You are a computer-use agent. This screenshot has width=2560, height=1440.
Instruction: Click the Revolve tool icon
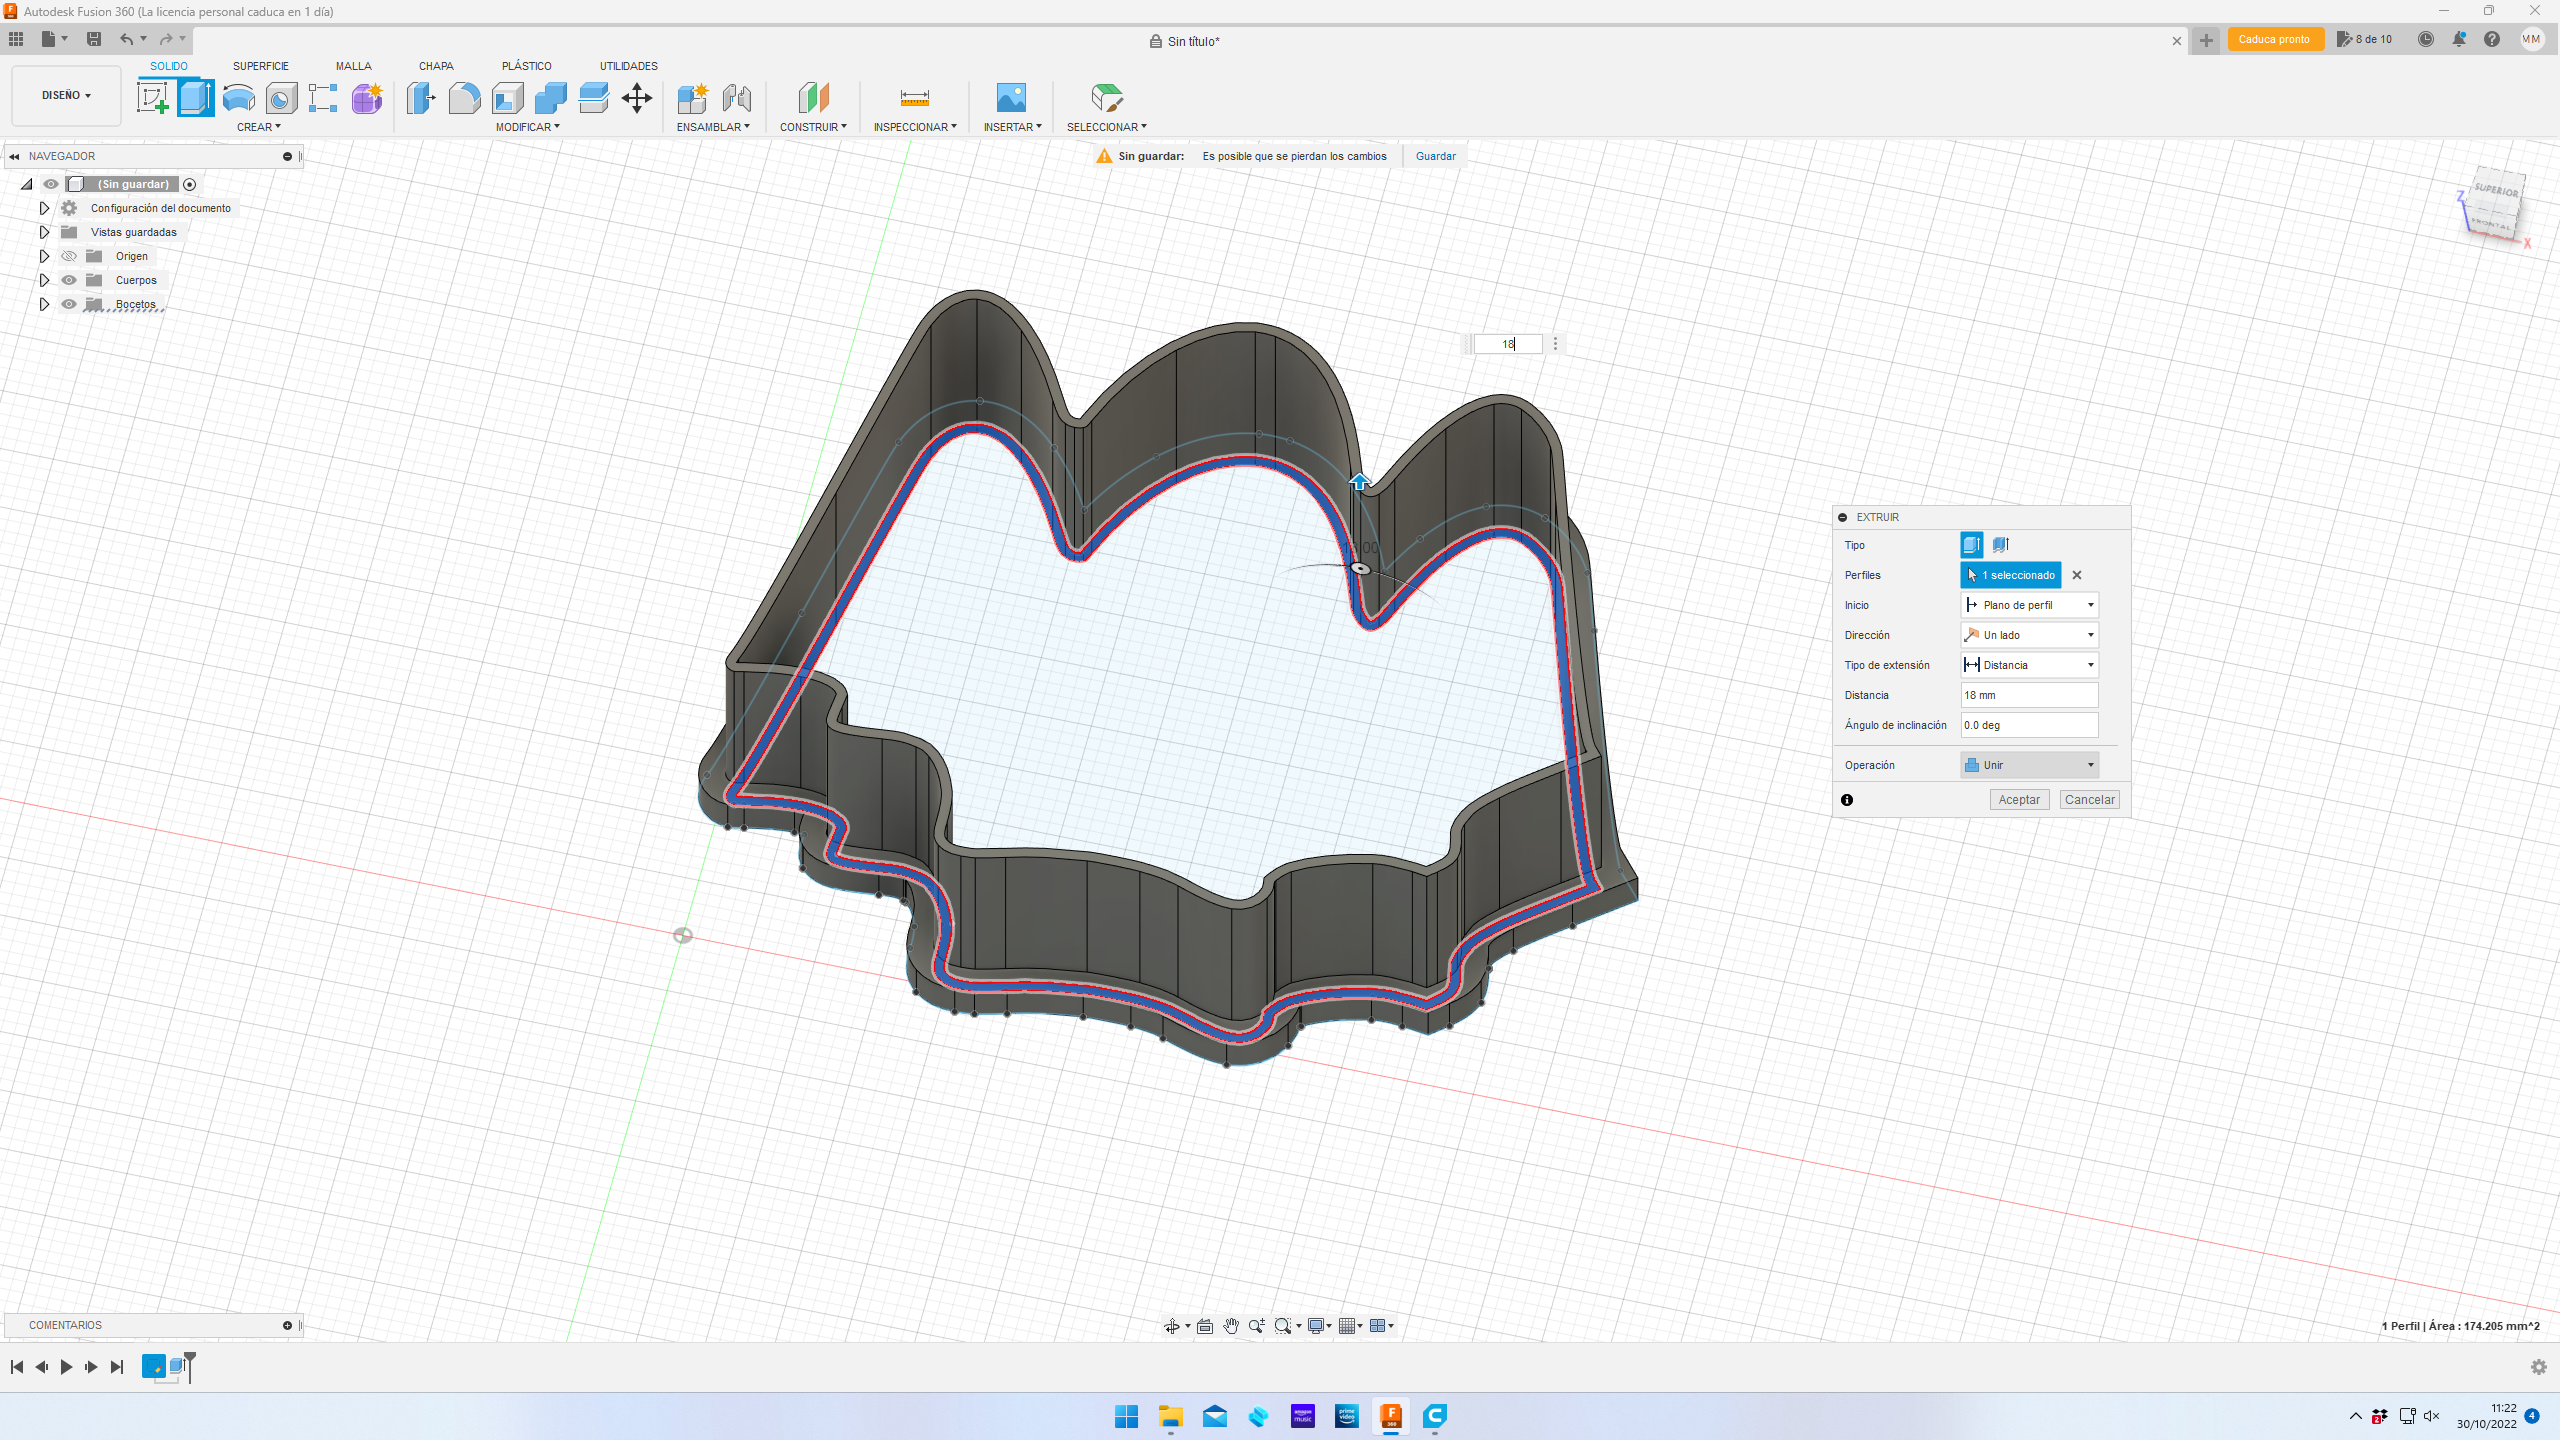point(238,98)
